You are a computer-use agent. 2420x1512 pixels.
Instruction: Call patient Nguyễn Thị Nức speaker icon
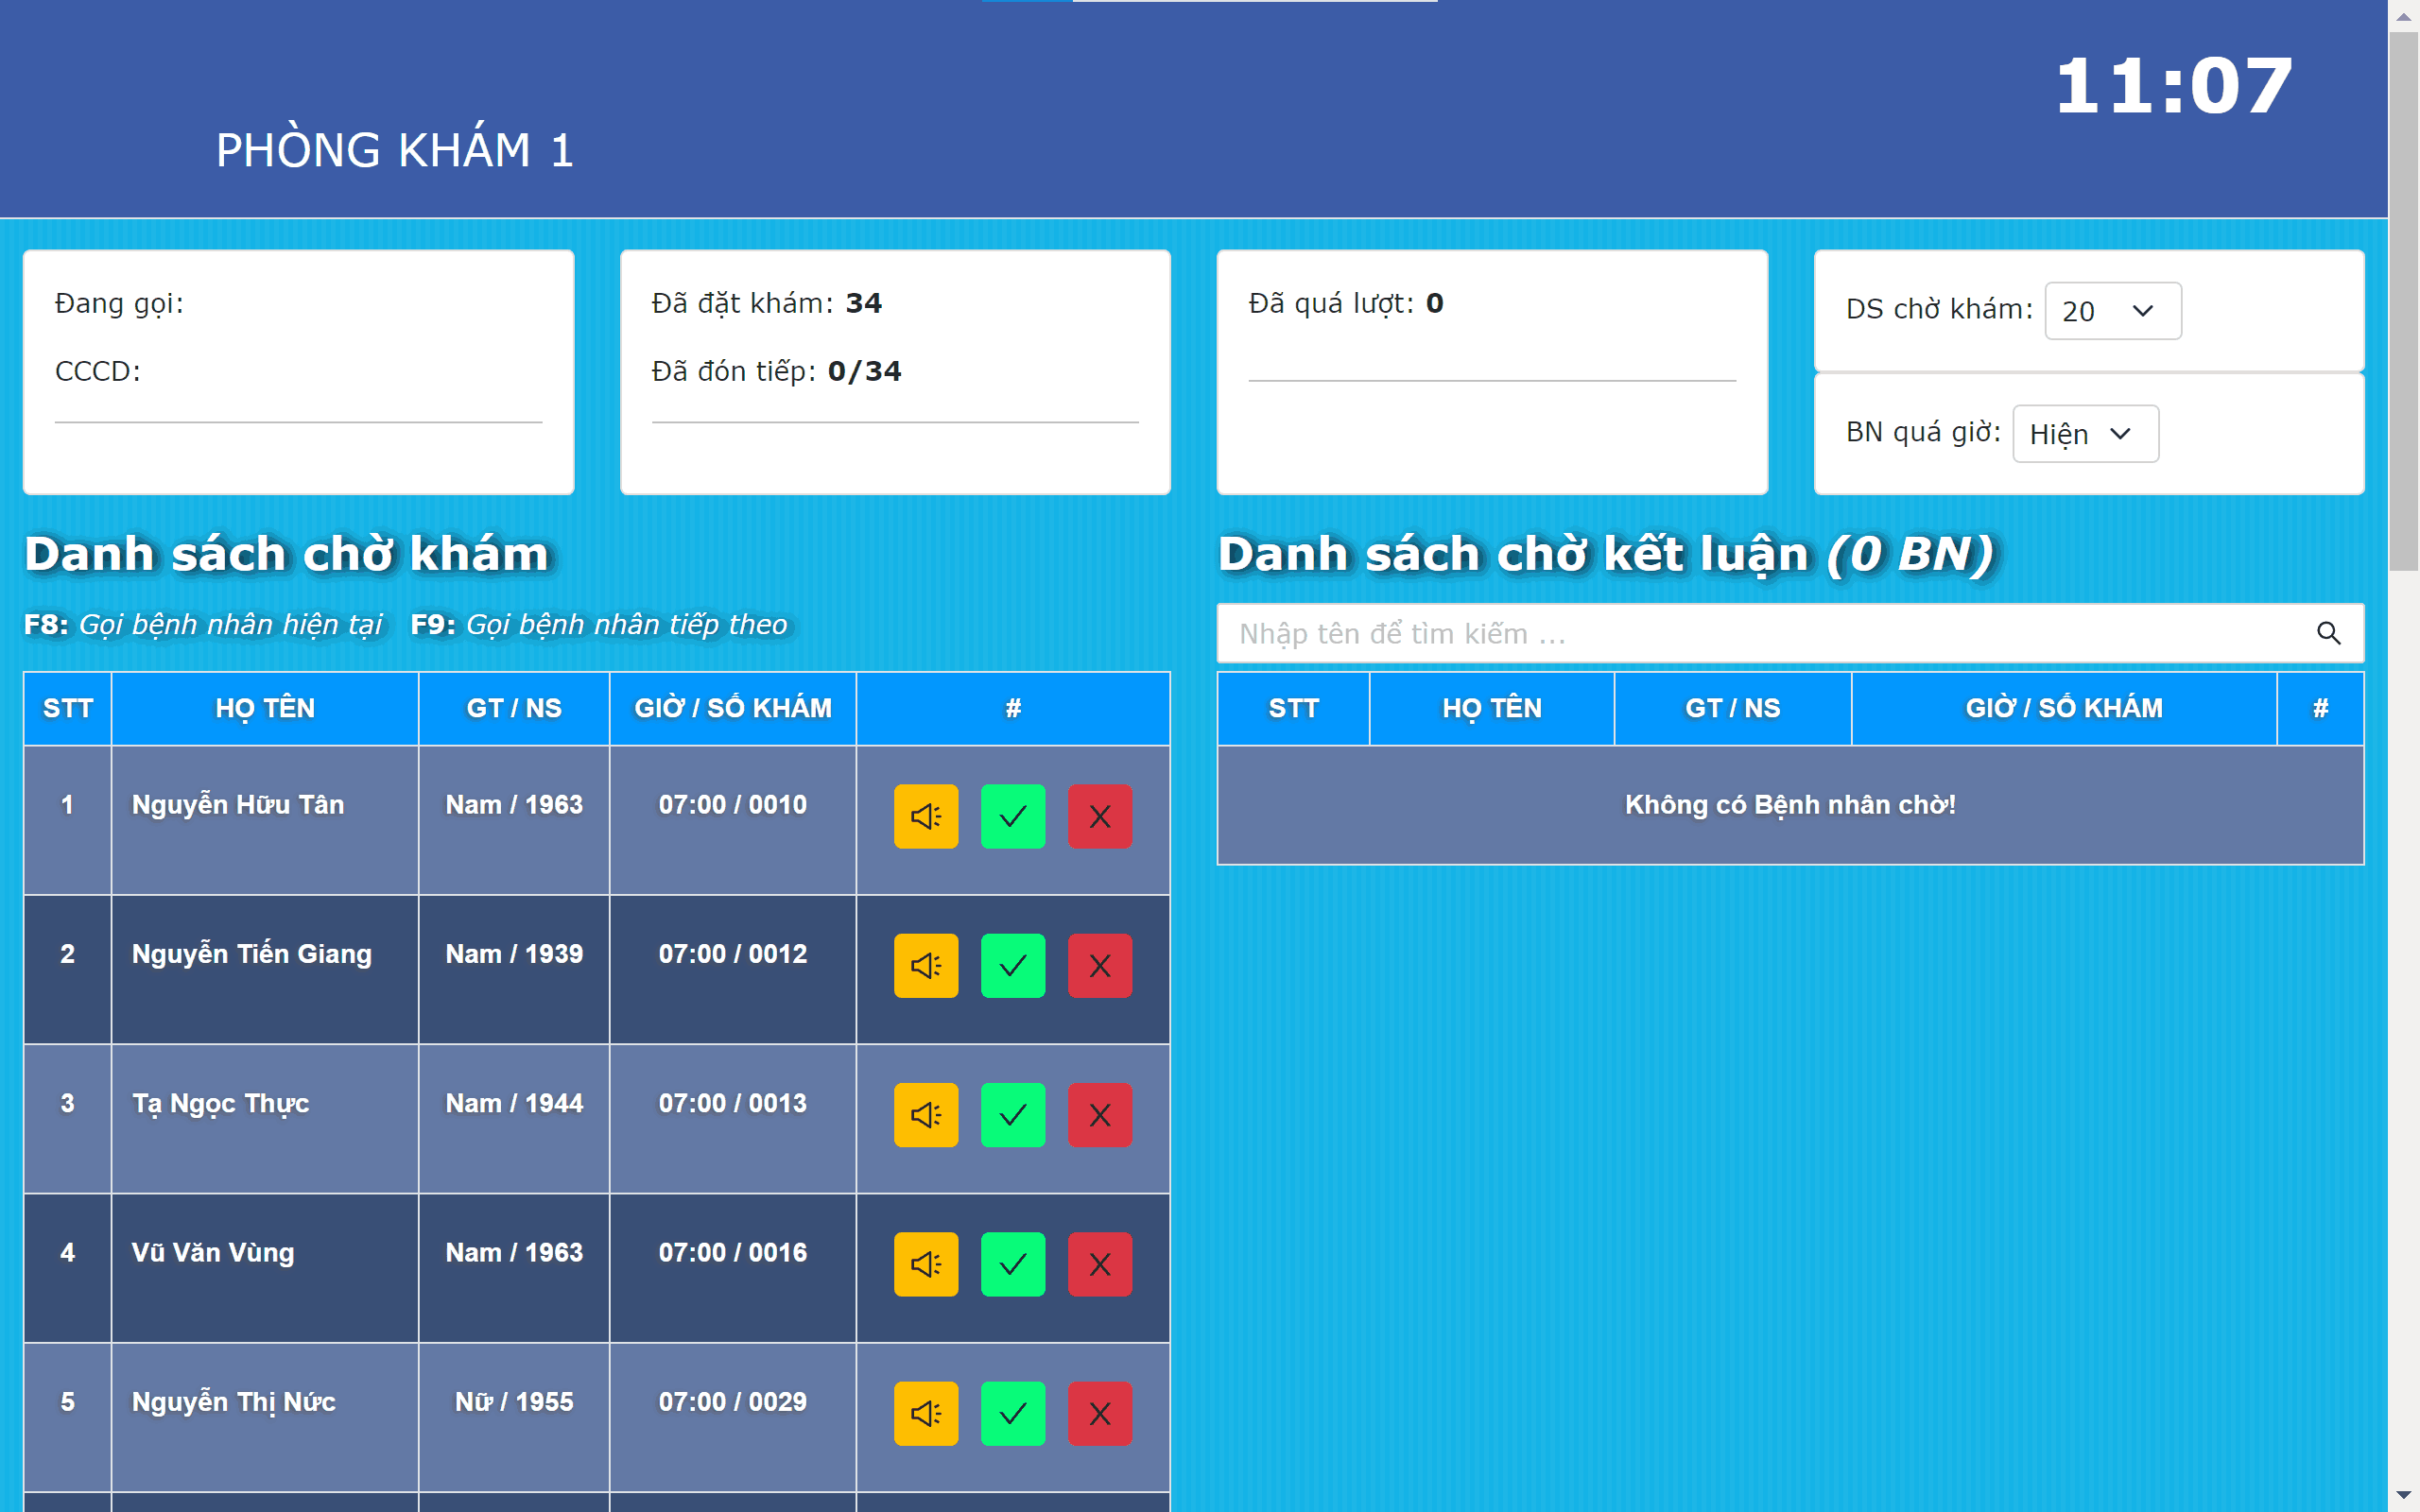click(925, 1414)
